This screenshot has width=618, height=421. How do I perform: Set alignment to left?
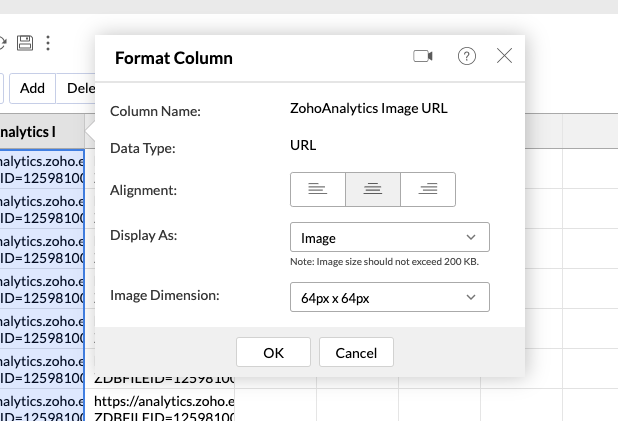318,189
